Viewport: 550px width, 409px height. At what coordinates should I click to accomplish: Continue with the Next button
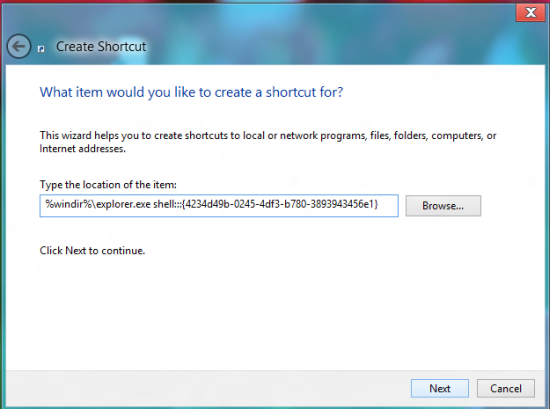point(440,388)
